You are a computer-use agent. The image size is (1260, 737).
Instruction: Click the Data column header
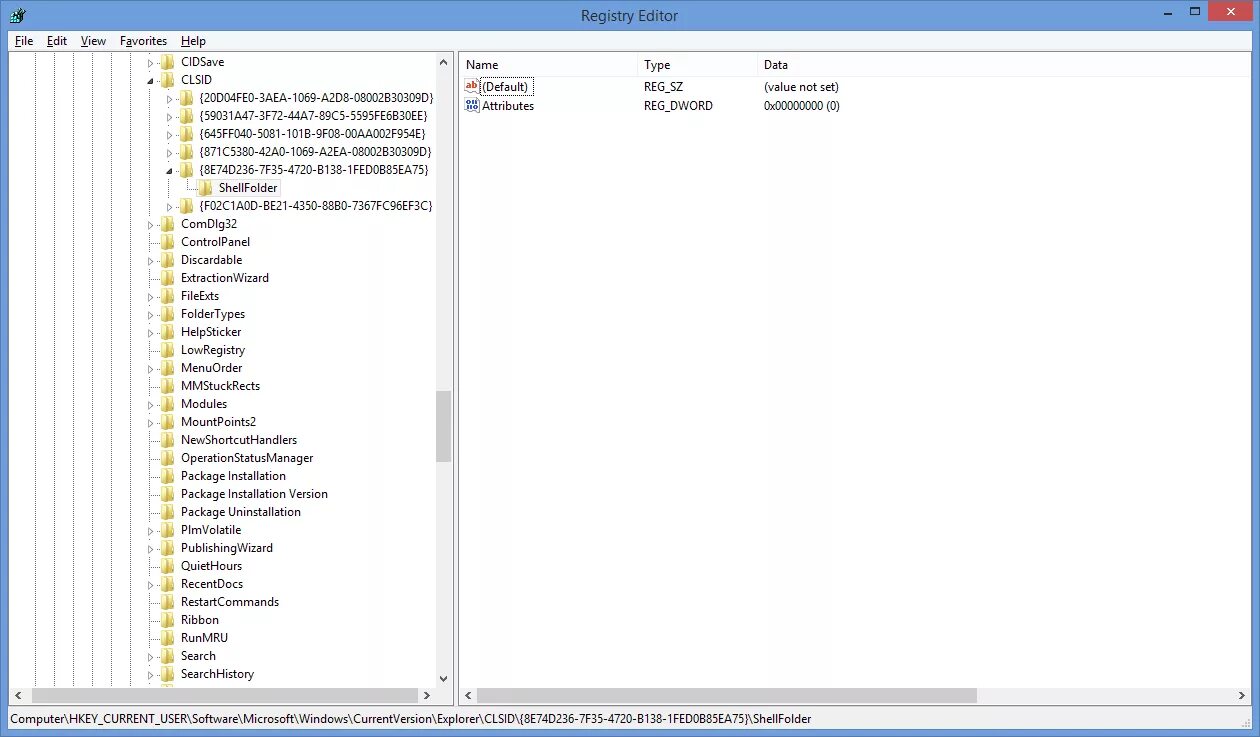(1004, 65)
